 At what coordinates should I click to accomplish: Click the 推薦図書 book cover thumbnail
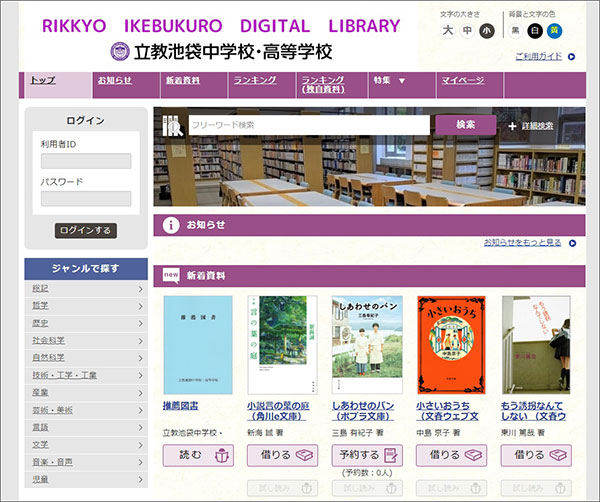pyautogui.click(x=198, y=345)
